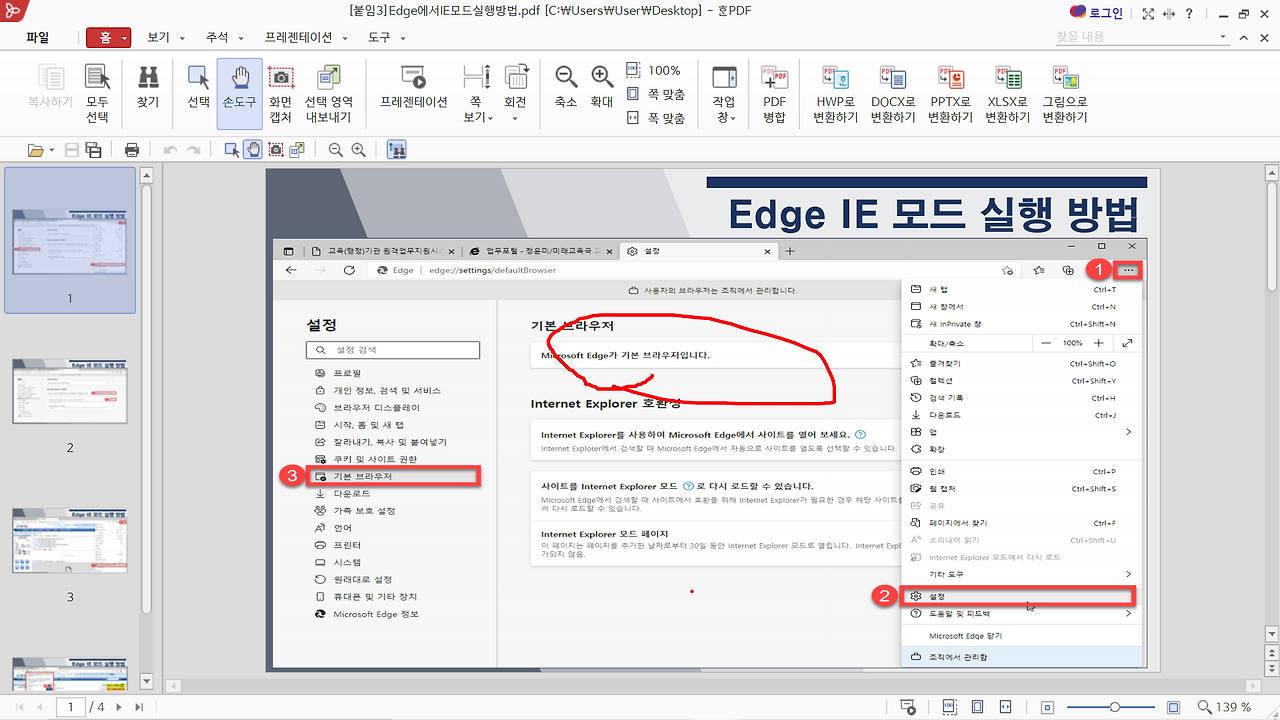Click 그림으로 변환하기 image conversion icon
Image resolution: width=1280 pixels, height=720 pixels.
pos(1065,94)
